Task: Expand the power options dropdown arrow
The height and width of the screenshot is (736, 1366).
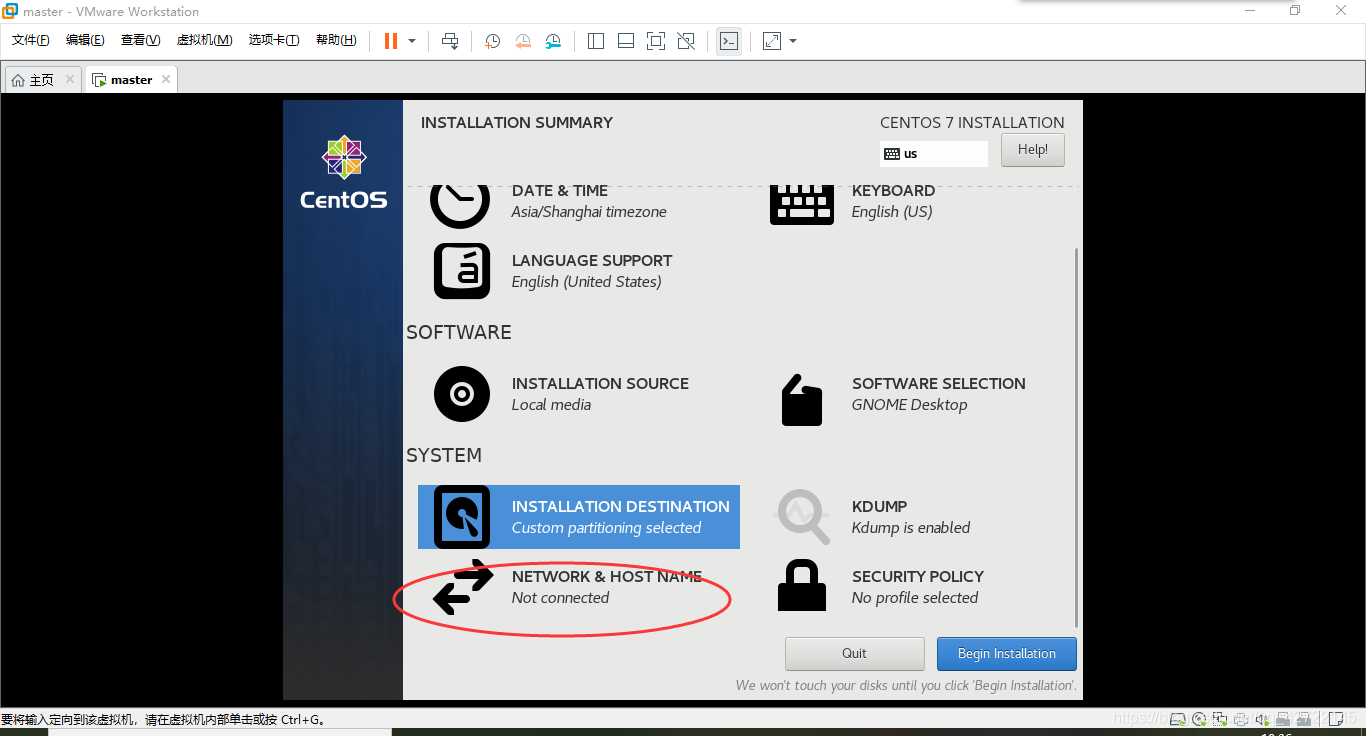Action: (412, 41)
